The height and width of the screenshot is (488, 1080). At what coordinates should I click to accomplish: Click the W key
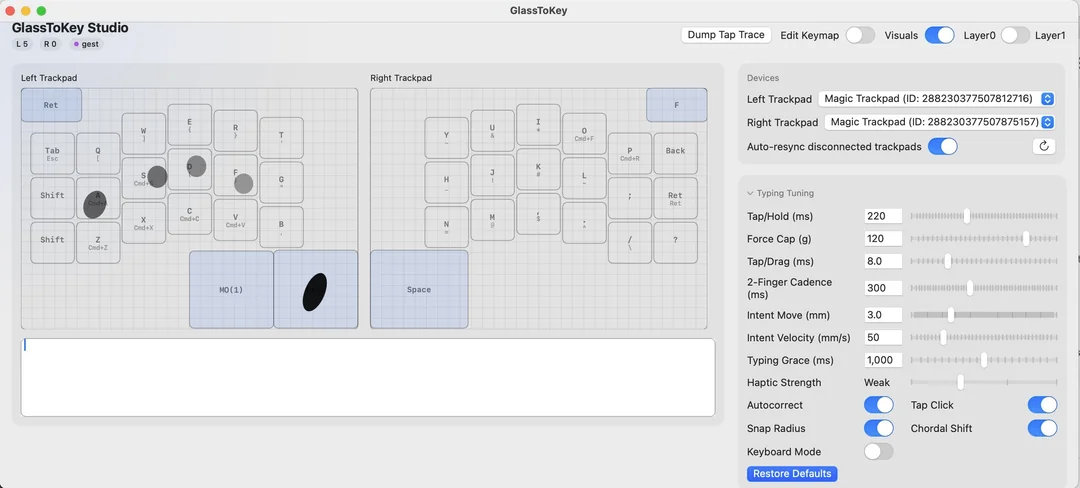[x=143, y=134]
